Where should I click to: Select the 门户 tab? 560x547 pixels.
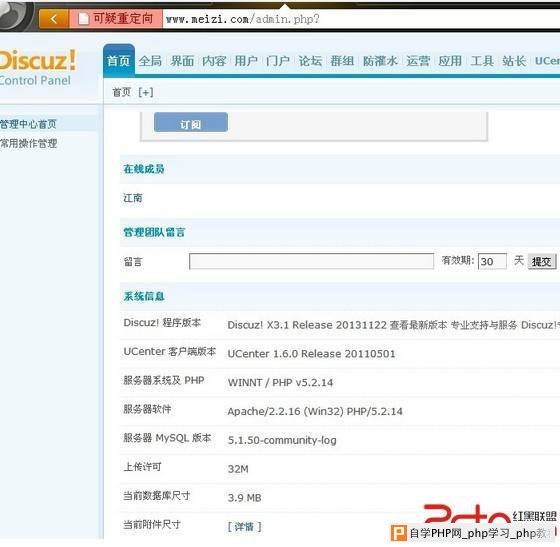click(278, 61)
